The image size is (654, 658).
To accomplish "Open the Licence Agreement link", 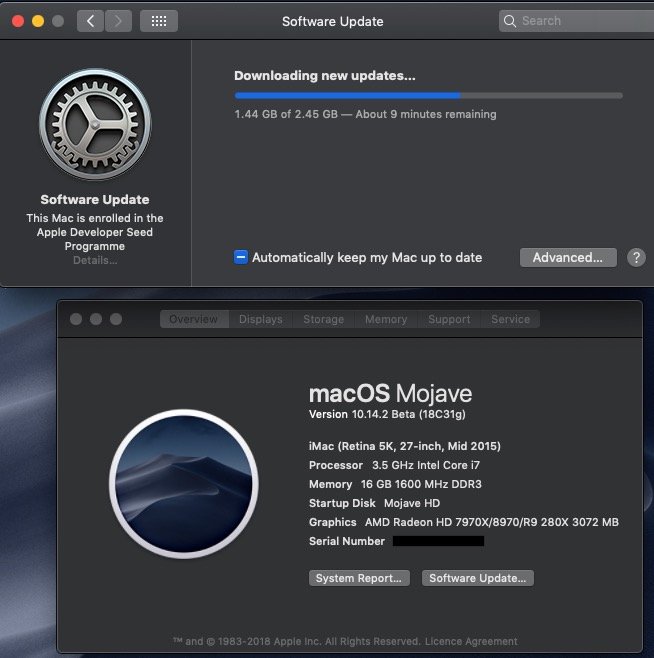I will (x=471, y=641).
